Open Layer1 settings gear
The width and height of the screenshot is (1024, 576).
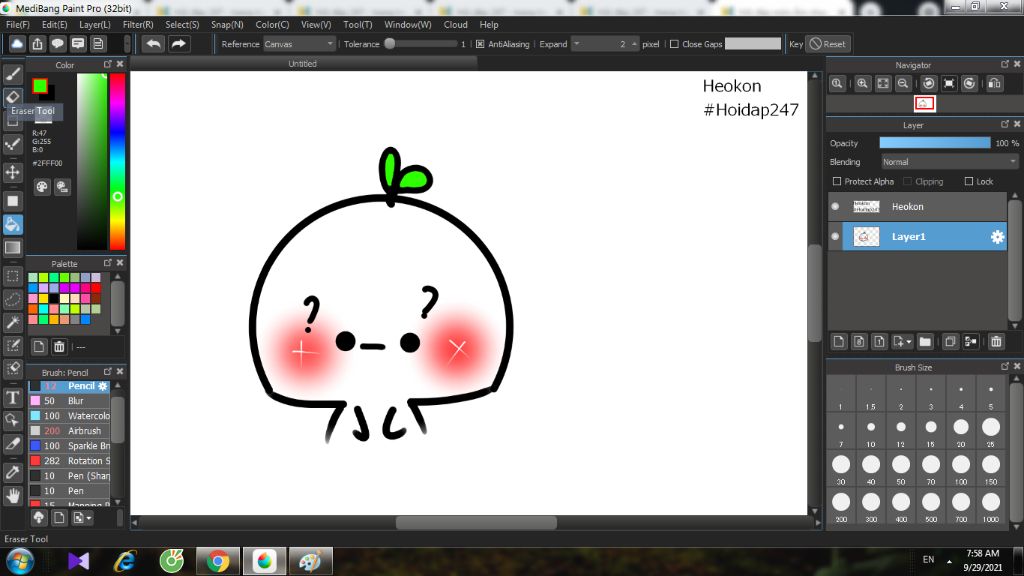click(x=997, y=237)
